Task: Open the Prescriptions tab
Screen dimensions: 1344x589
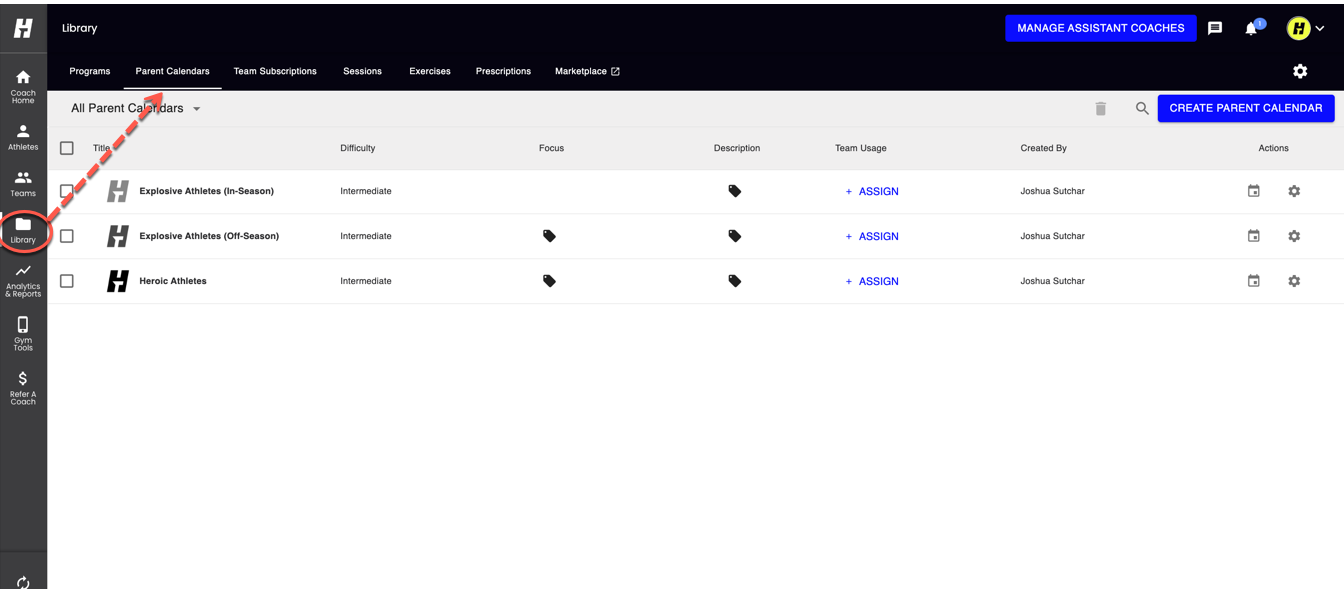Action: tap(503, 71)
